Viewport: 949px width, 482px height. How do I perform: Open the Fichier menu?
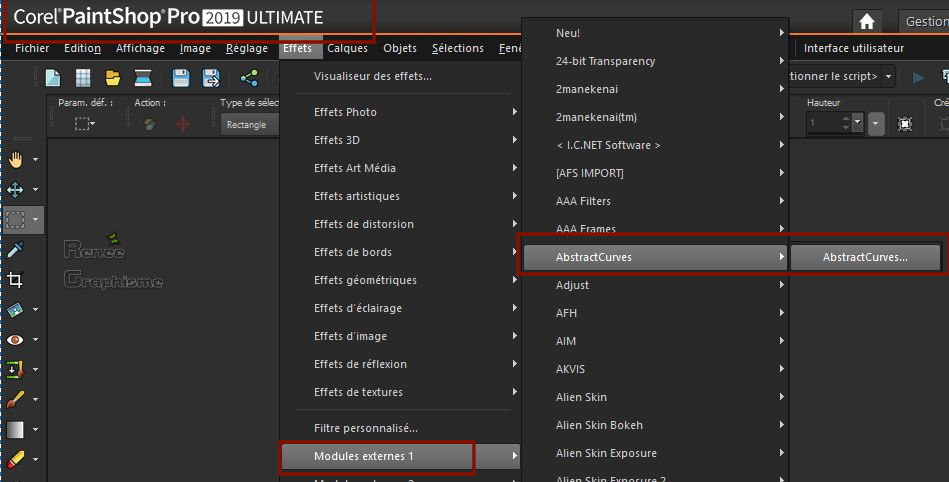pyautogui.click(x=32, y=48)
